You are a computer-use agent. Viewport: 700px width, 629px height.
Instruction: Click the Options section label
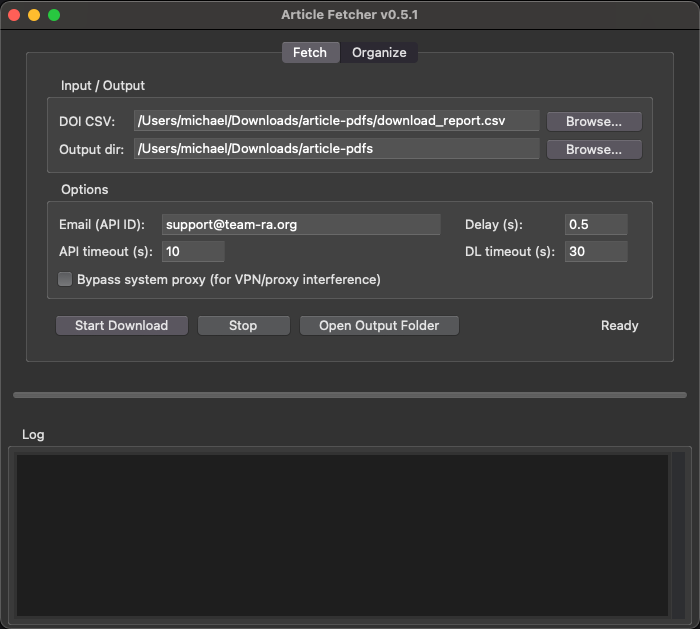pos(84,189)
